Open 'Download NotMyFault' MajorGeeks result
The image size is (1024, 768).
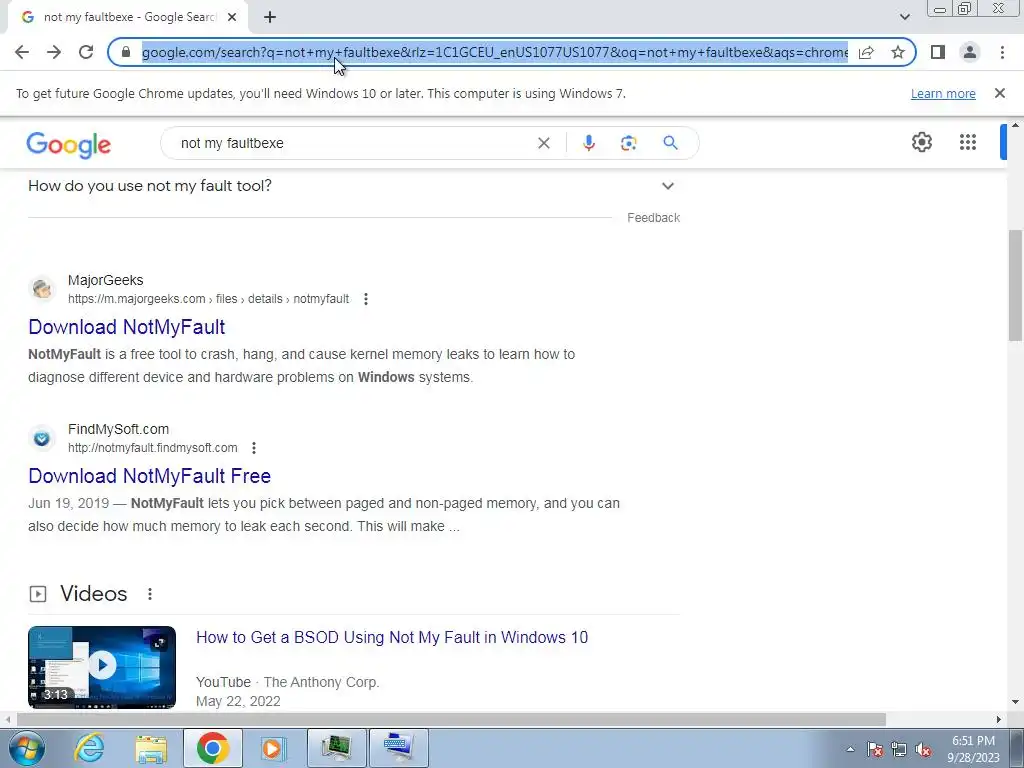pos(127,327)
